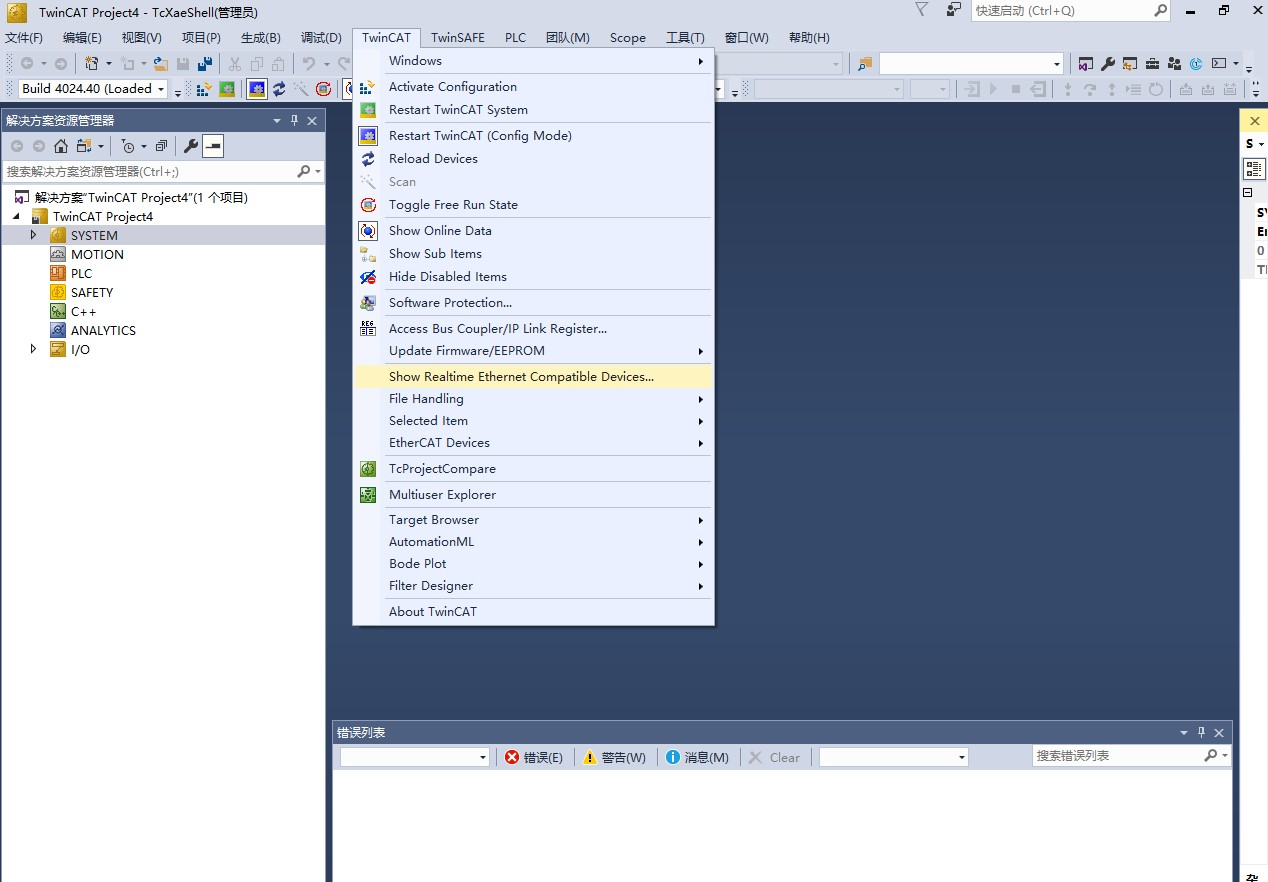Click Properties wrench in Solution Explorer toolbar
Image resolution: width=1268 pixels, height=882 pixels.
[191, 146]
